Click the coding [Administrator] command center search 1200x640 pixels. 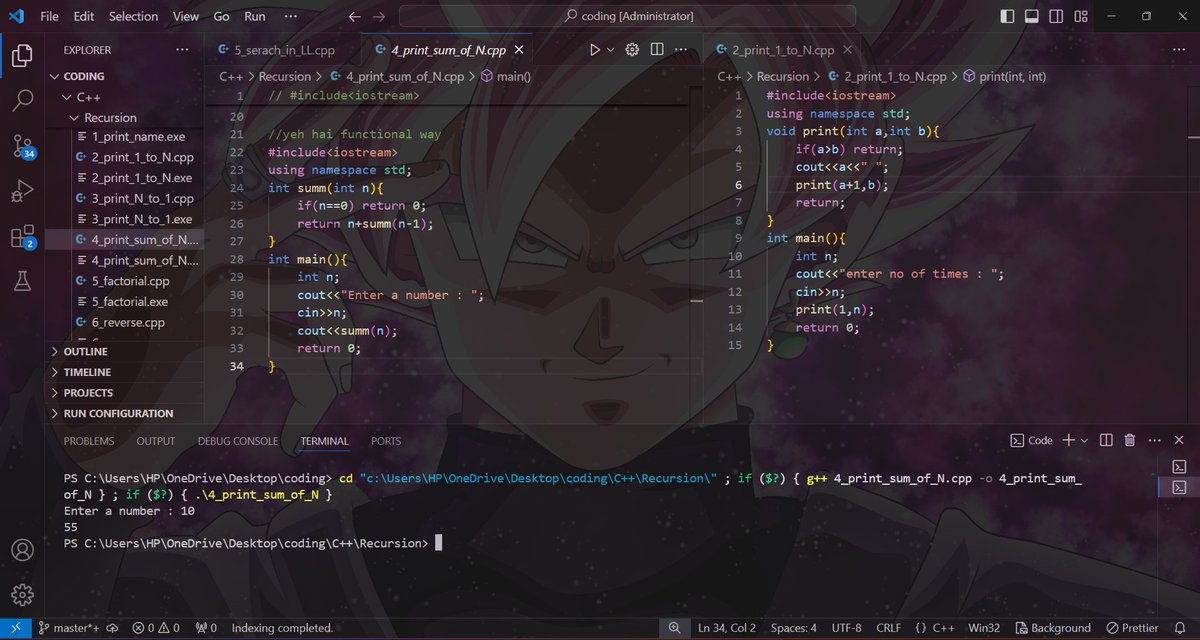click(627, 16)
